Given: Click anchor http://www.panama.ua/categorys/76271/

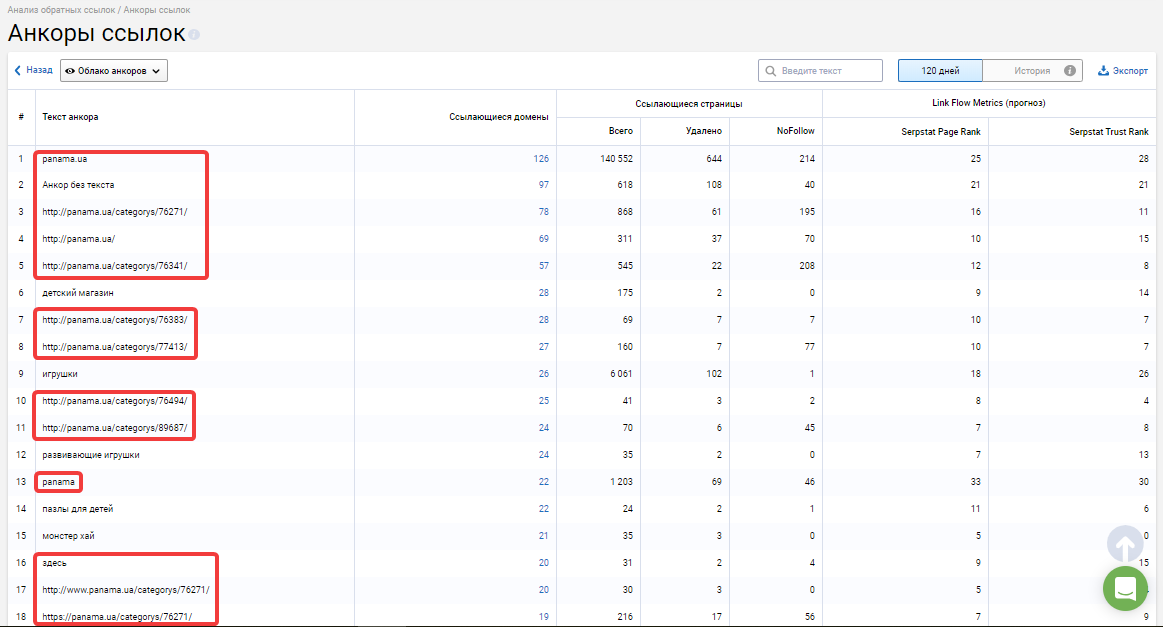Looking at the screenshot, I should 125,590.
